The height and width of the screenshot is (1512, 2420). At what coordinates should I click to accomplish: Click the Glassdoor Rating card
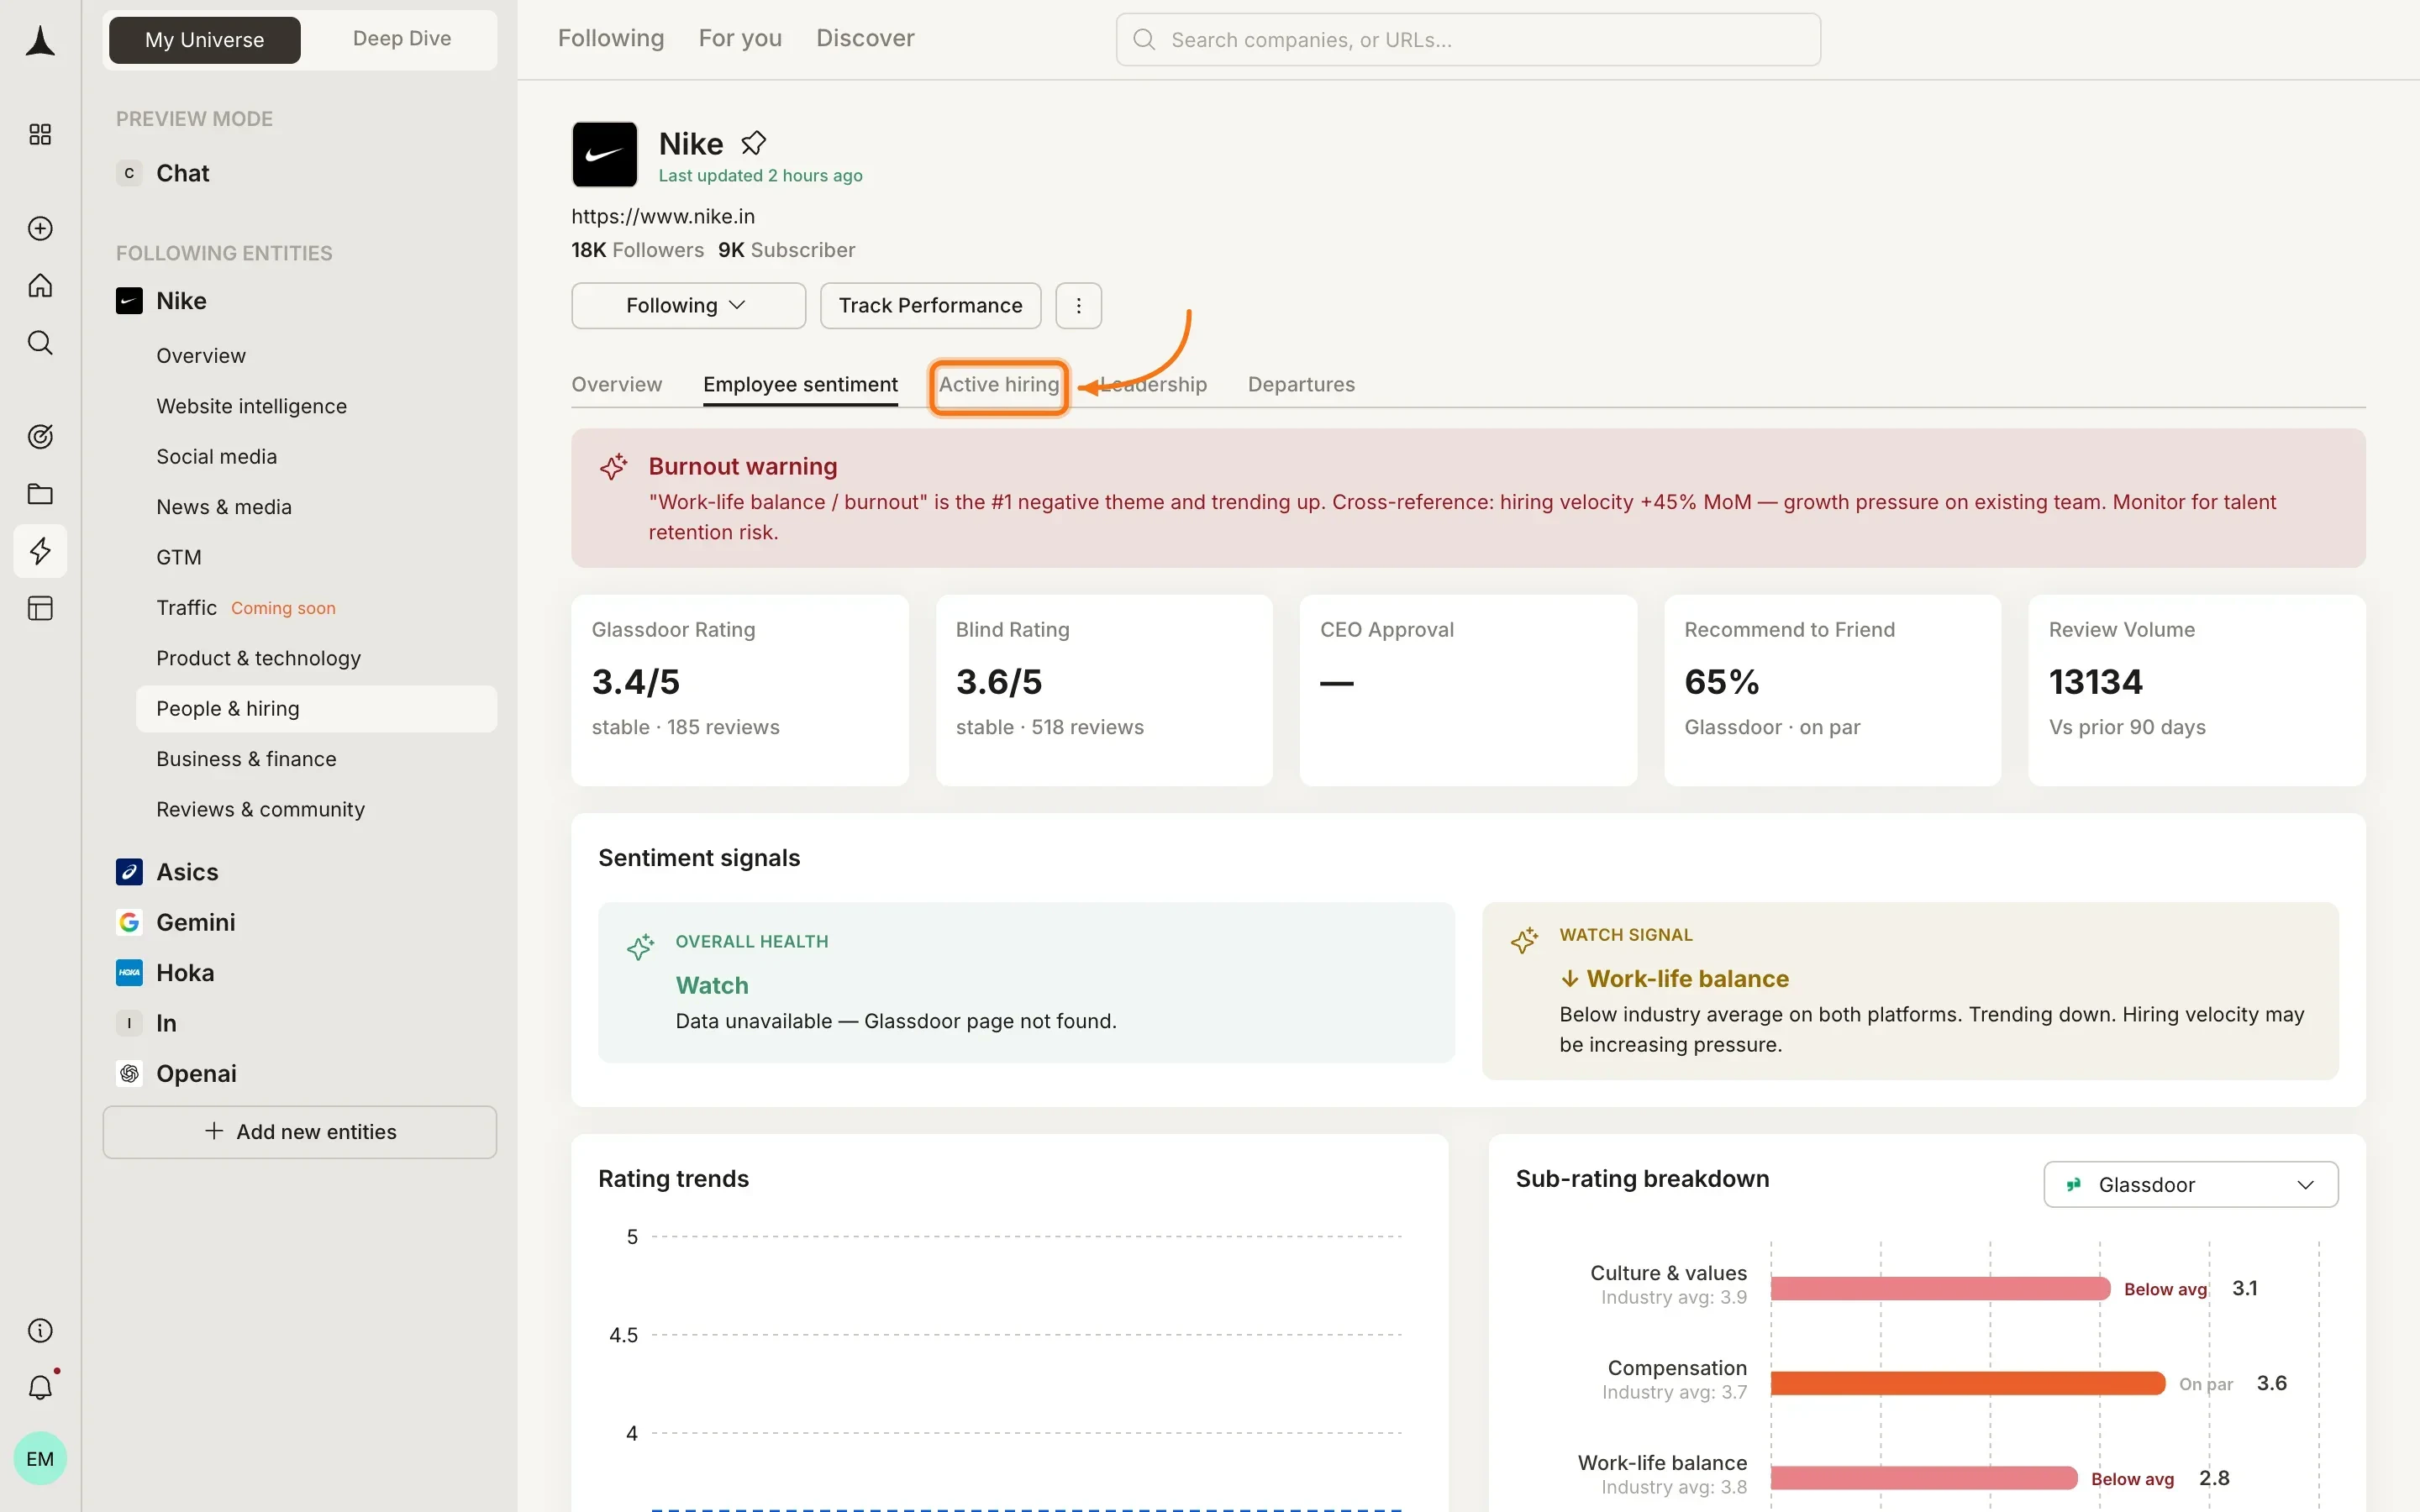[x=740, y=690]
